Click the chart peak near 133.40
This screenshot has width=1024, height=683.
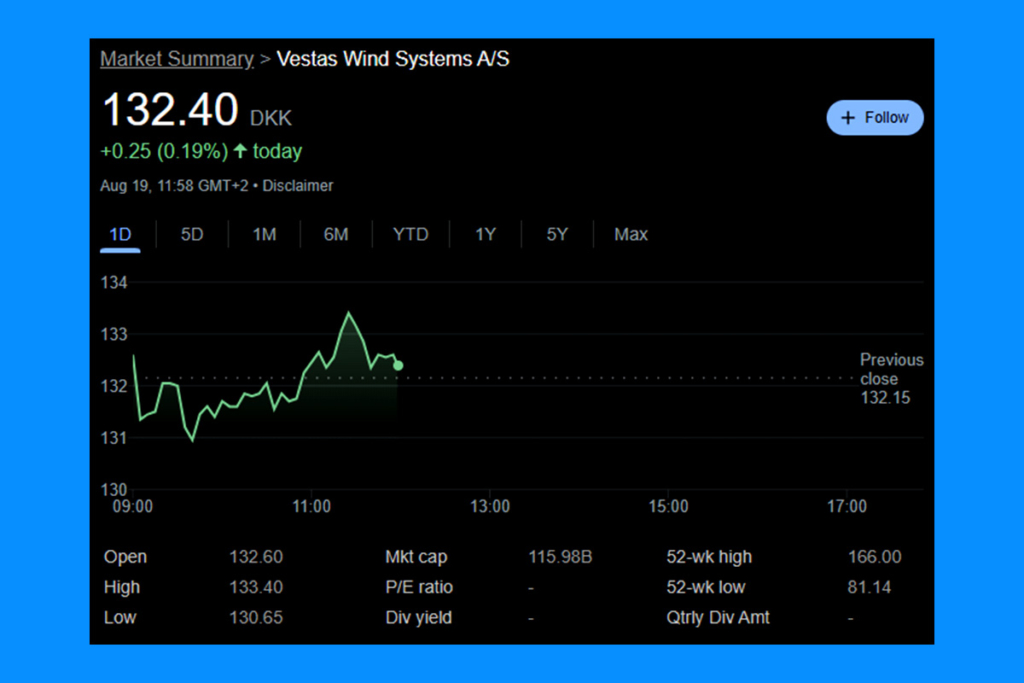click(x=350, y=312)
